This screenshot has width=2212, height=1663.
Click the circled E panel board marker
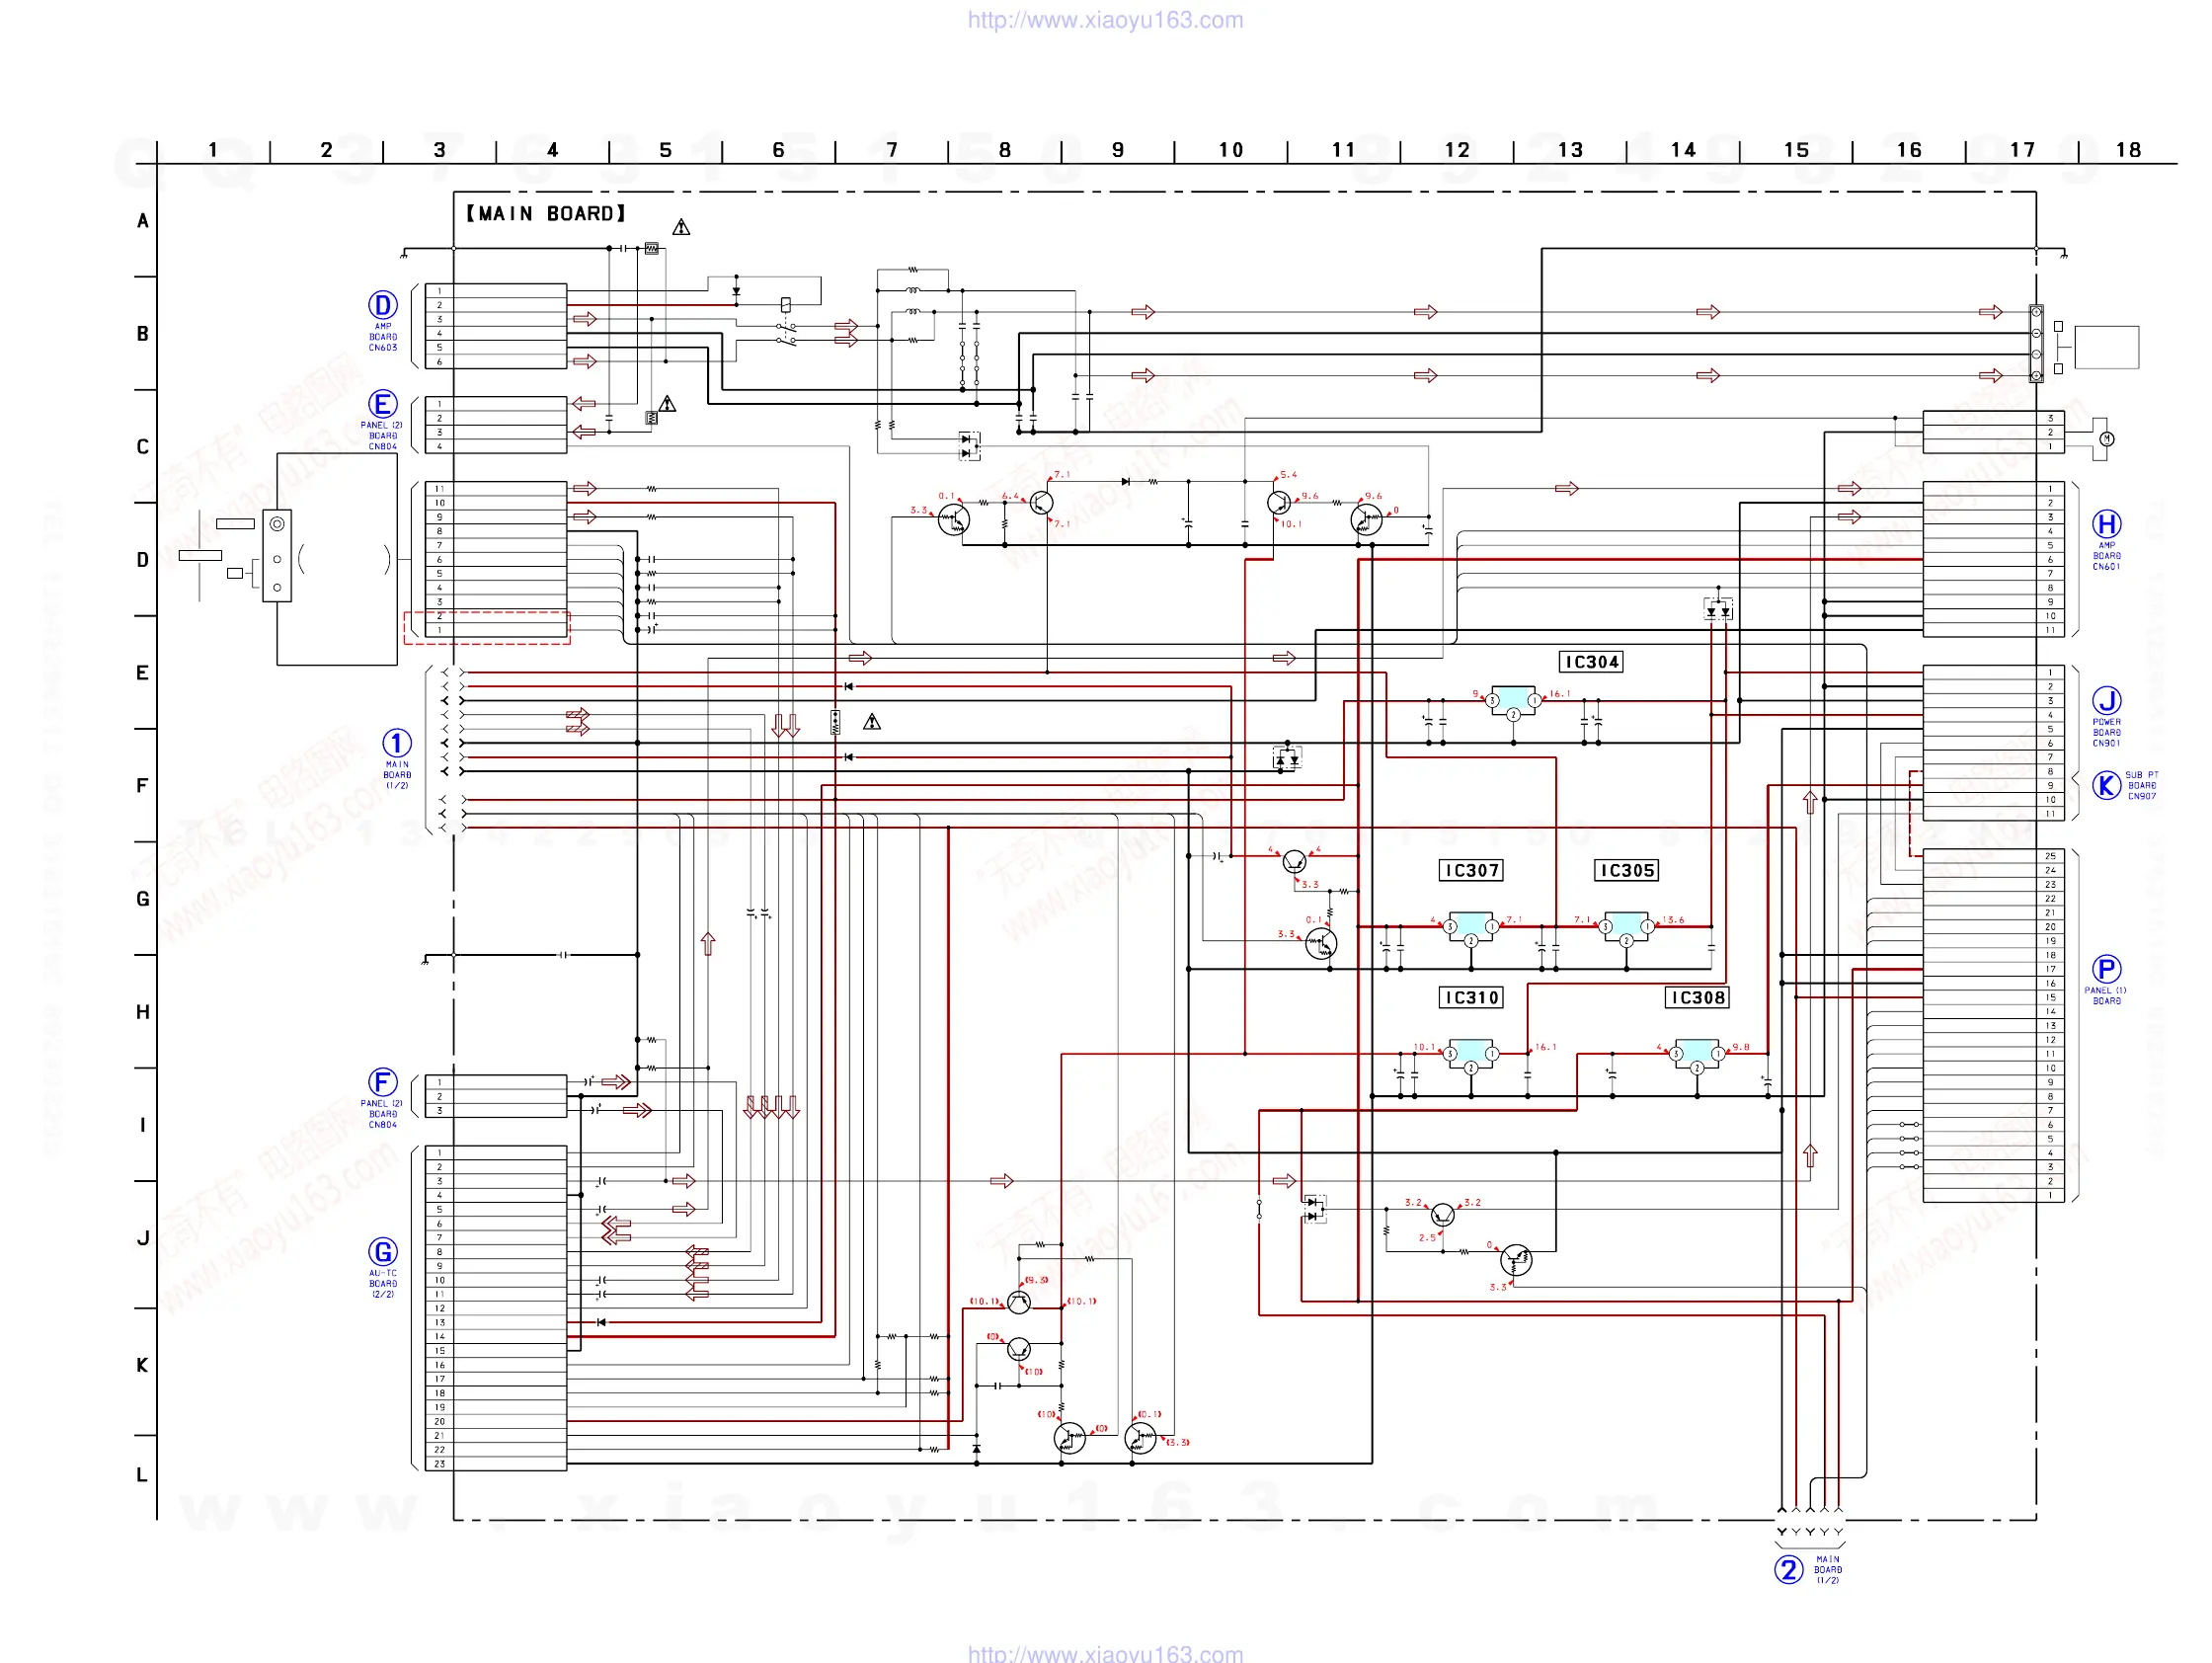pyautogui.click(x=383, y=404)
